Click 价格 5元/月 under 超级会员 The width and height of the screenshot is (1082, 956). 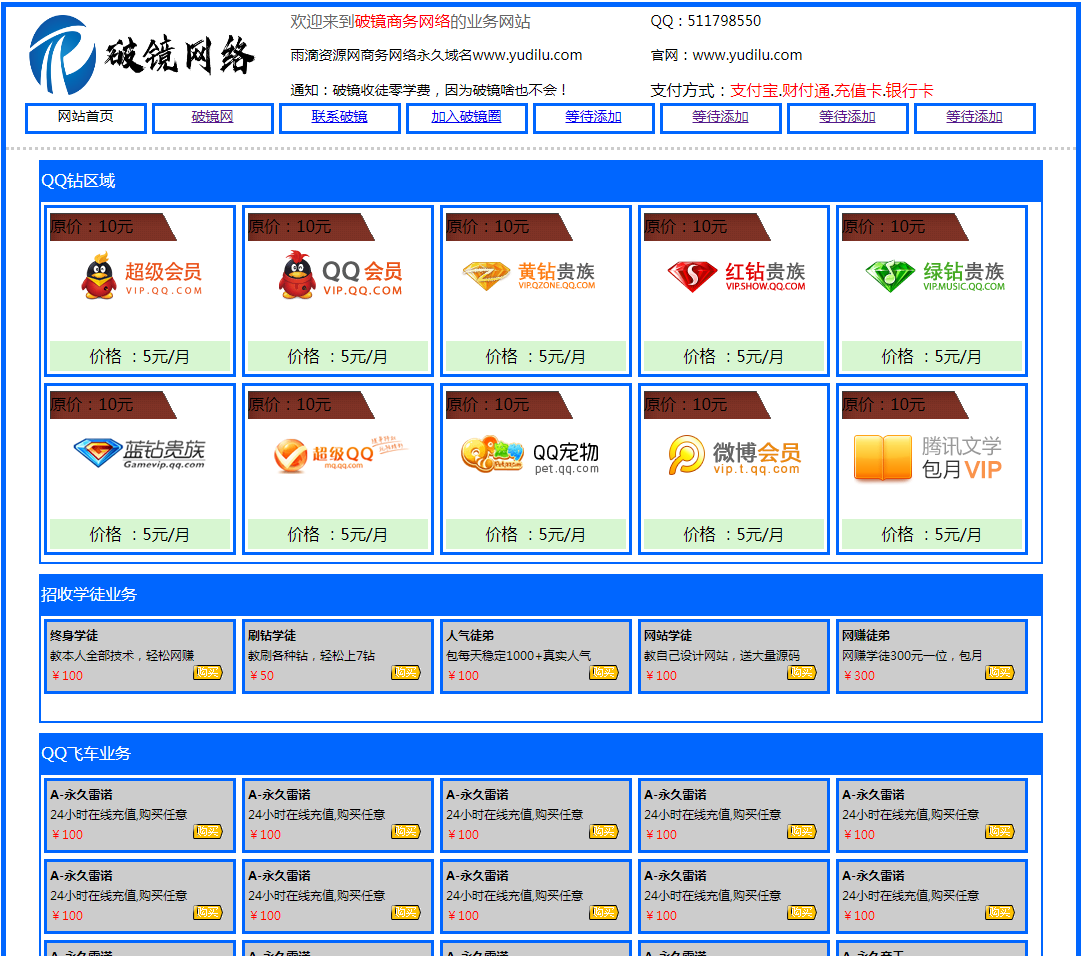coord(139,357)
